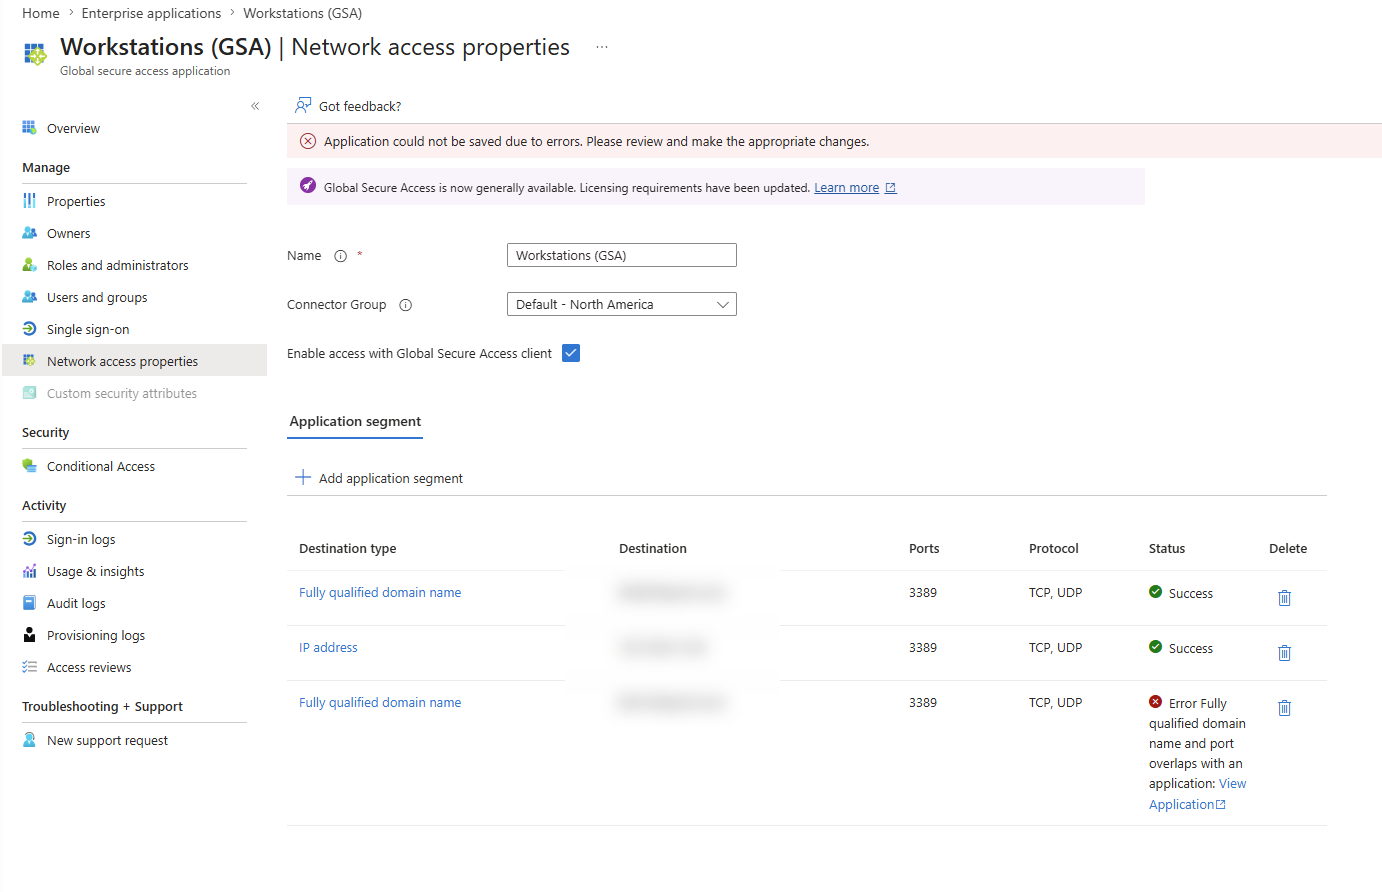Click the purple rocket icon in the announcement
This screenshot has width=1382, height=892.
308,186
